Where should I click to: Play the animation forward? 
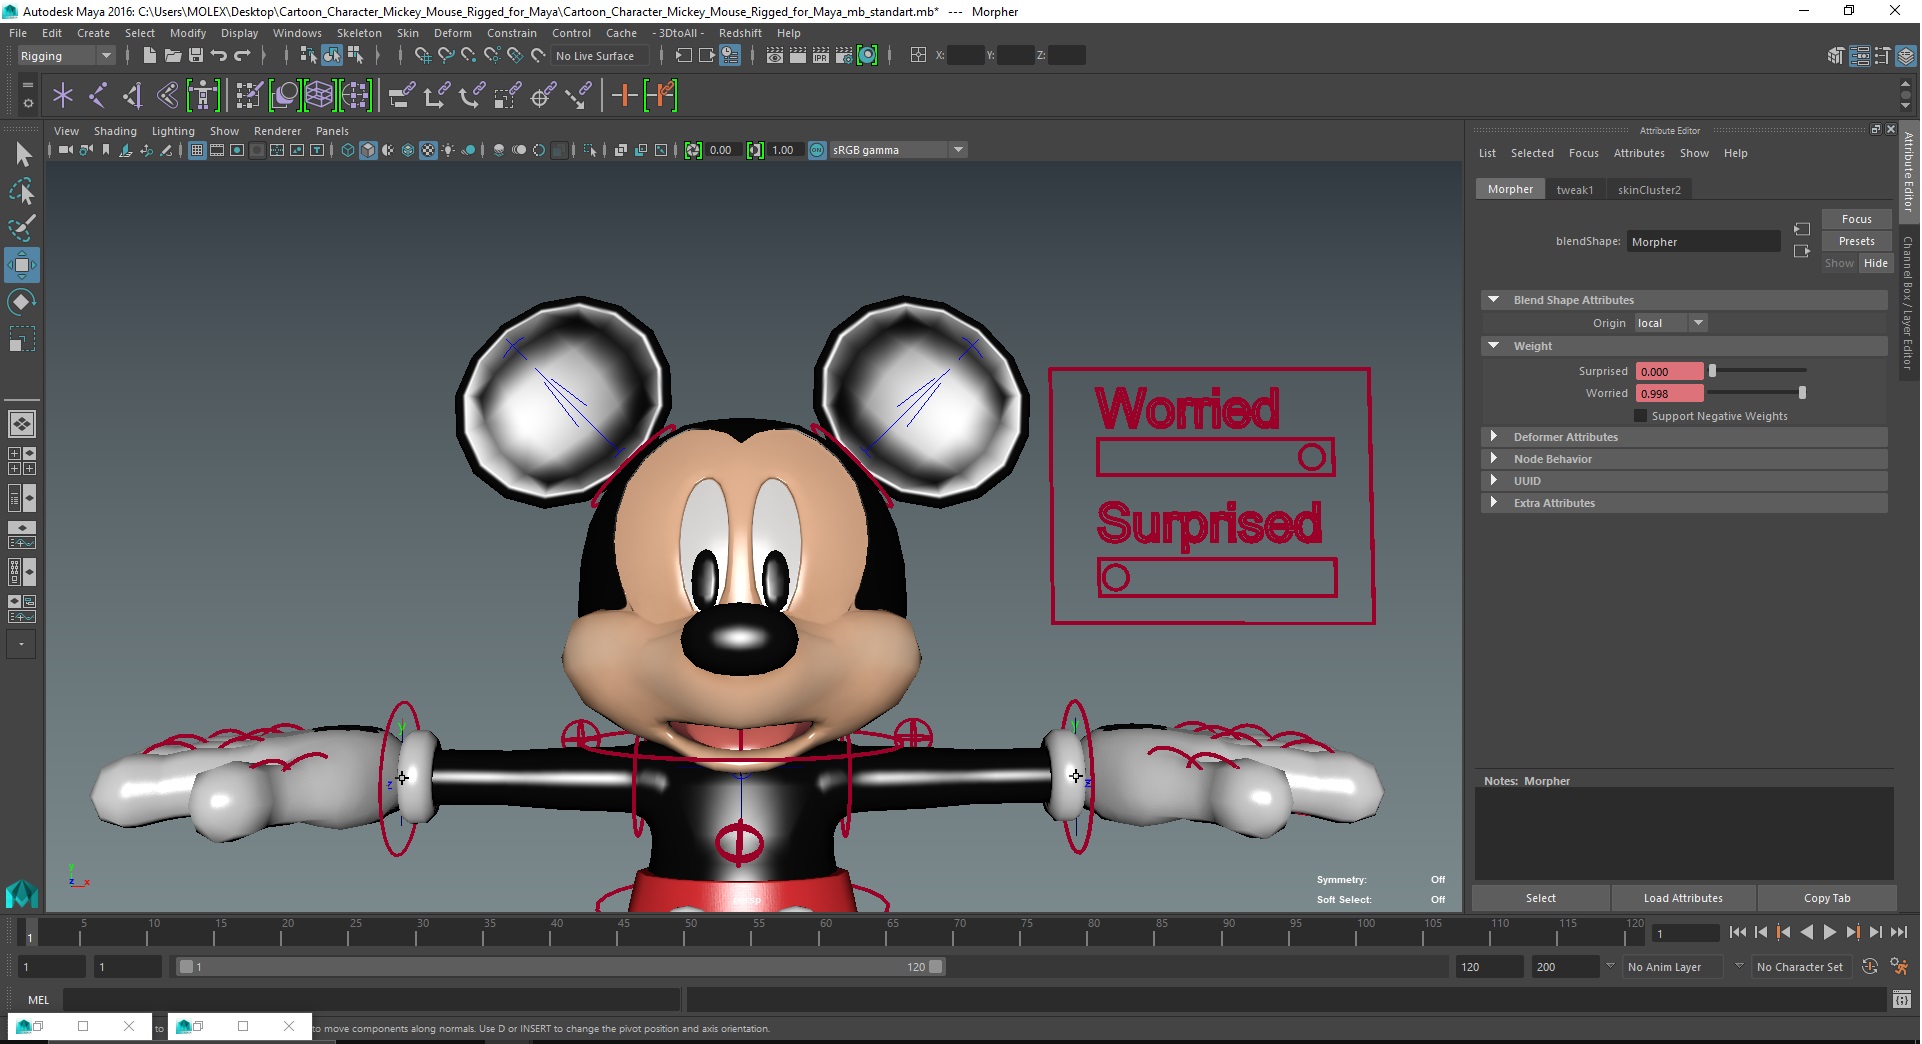(x=1829, y=932)
